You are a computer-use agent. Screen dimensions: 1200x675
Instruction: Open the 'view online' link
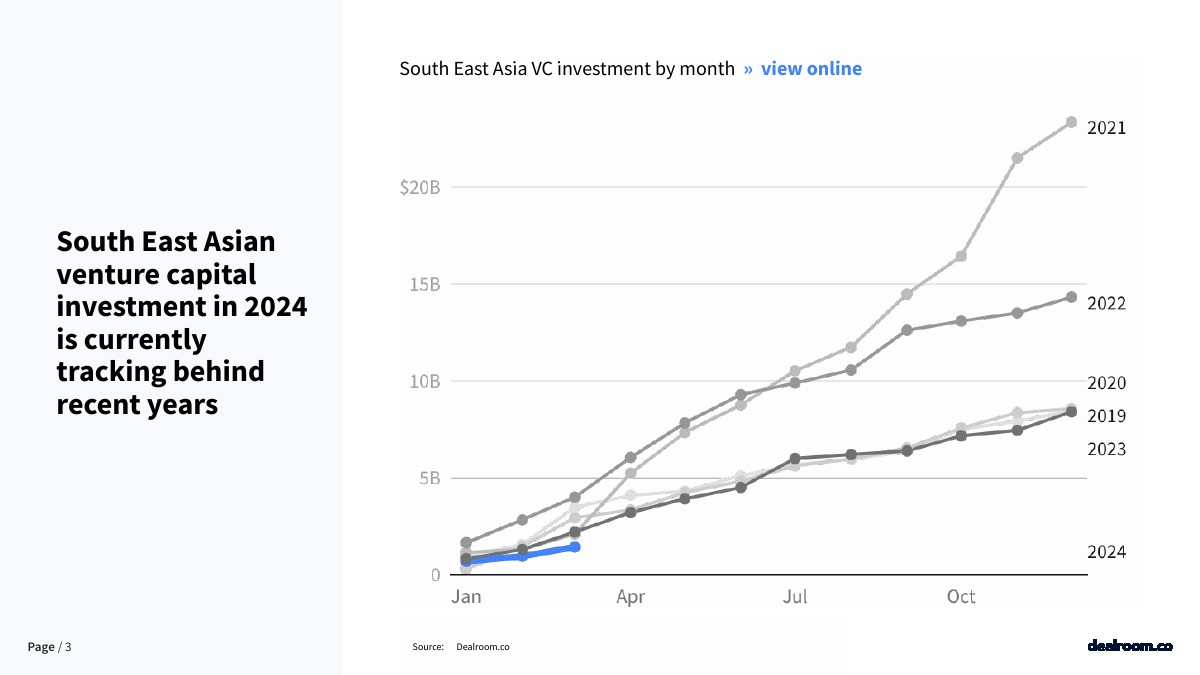pos(811,69)
